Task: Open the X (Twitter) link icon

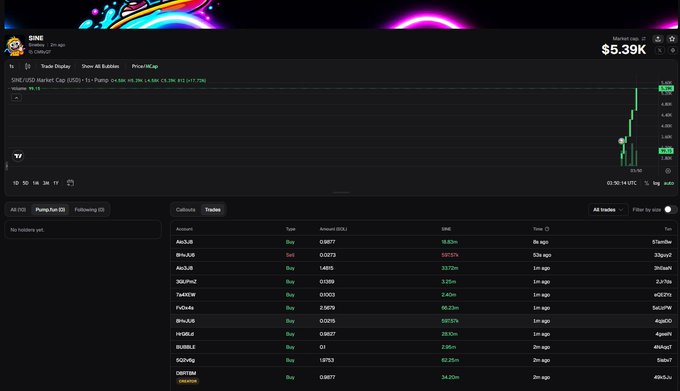Action: (660, 50)
